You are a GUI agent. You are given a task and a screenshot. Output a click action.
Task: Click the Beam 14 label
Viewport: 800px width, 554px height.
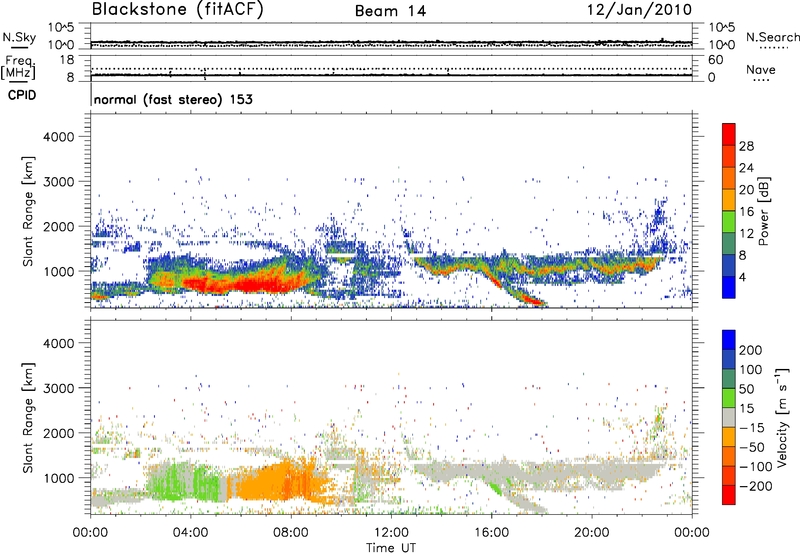pyautogui.click(x=390, y=11)
